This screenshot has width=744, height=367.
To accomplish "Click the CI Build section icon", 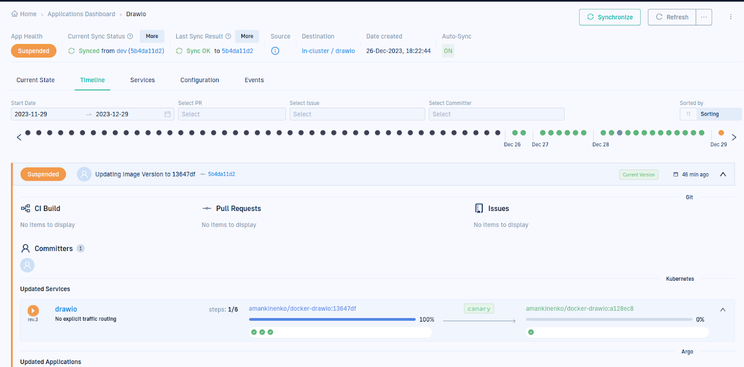I will (25, 208).
